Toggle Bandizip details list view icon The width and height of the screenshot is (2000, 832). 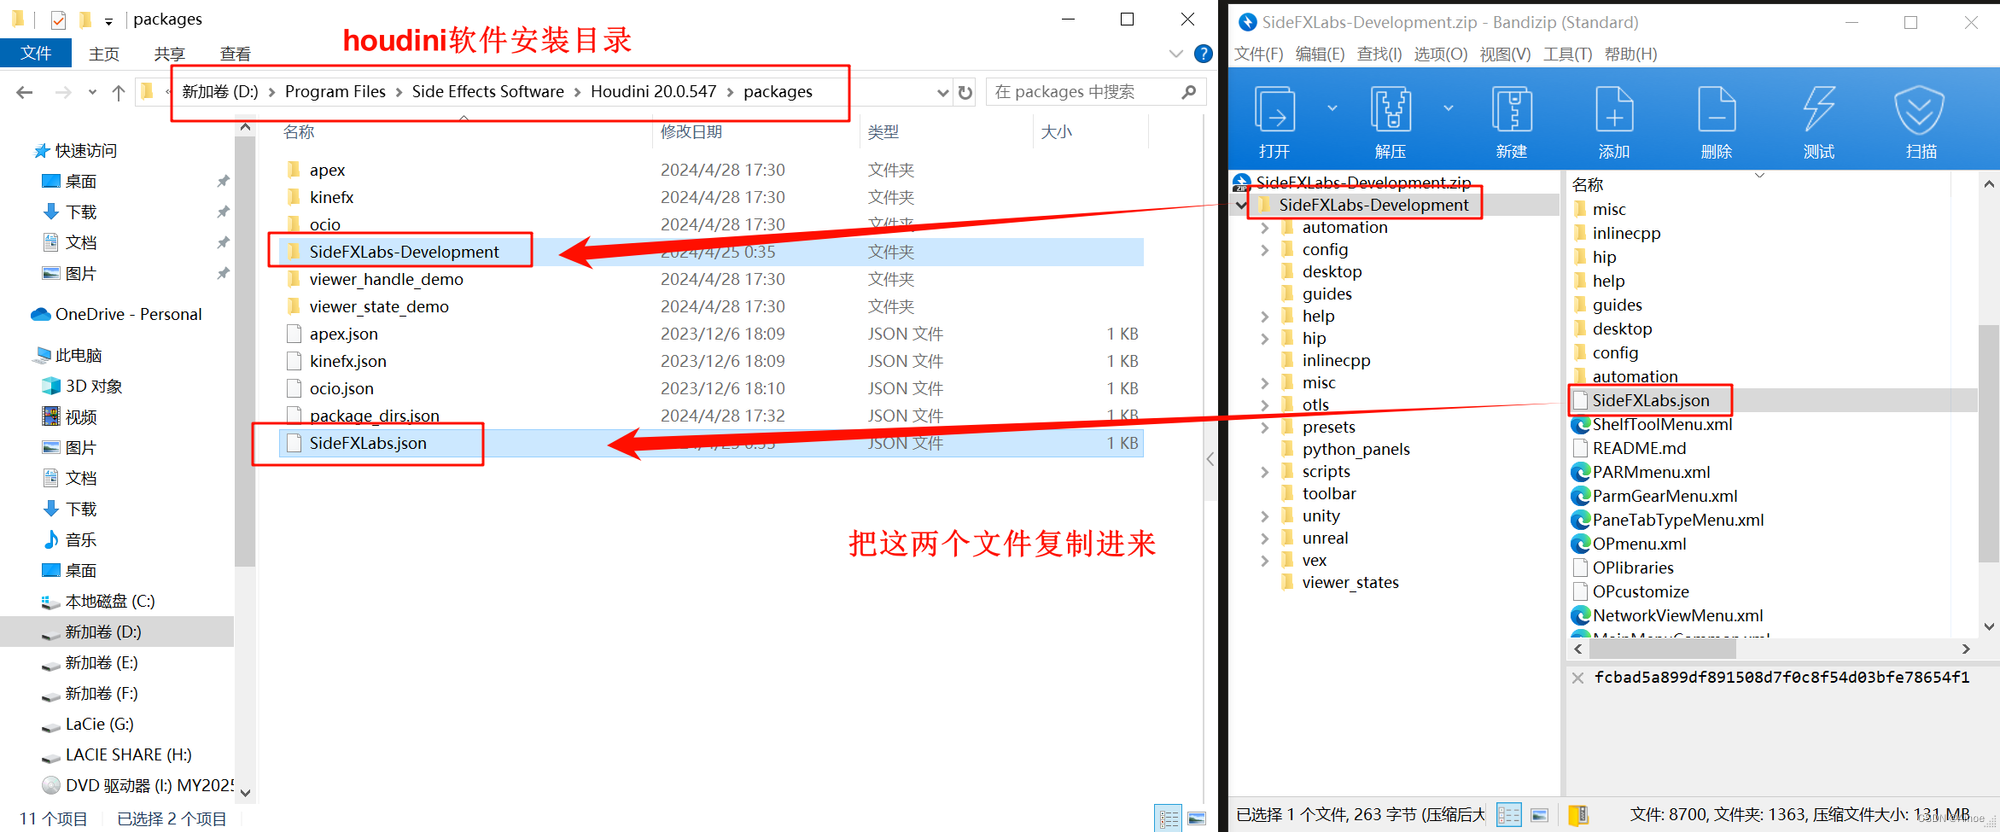coord(1509,815)
